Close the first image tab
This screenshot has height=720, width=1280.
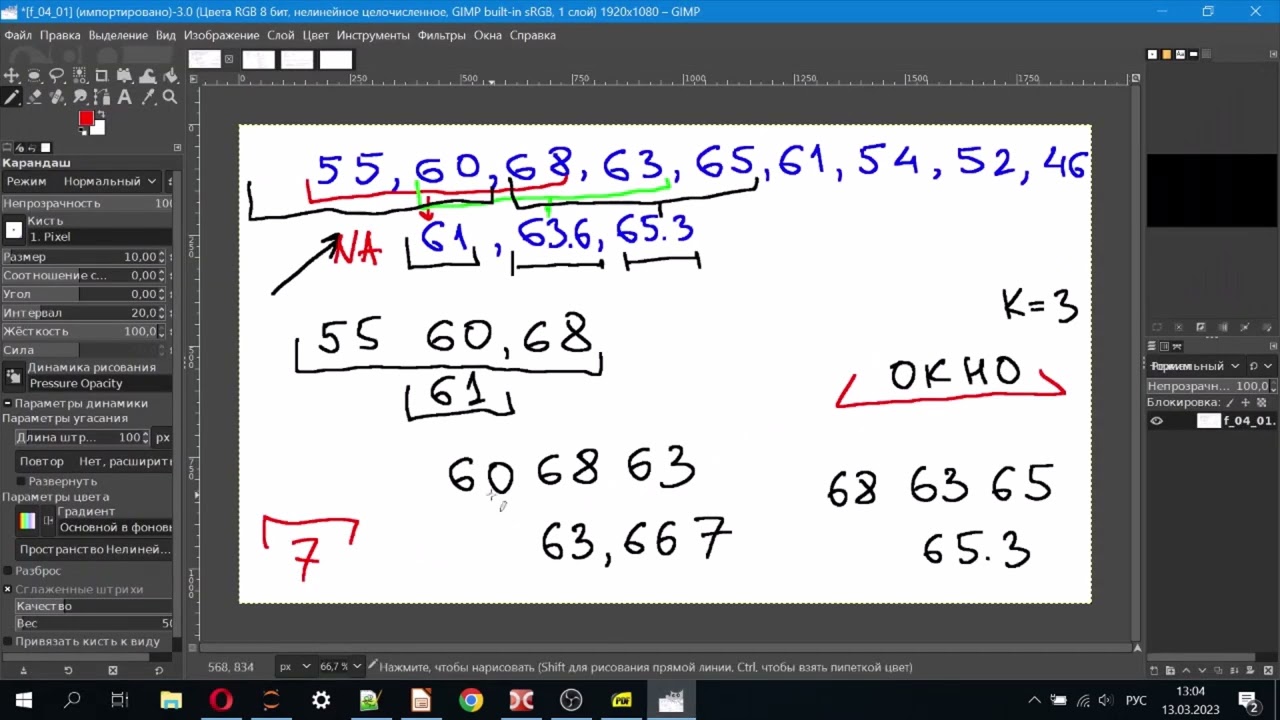(x=229, y=59)
